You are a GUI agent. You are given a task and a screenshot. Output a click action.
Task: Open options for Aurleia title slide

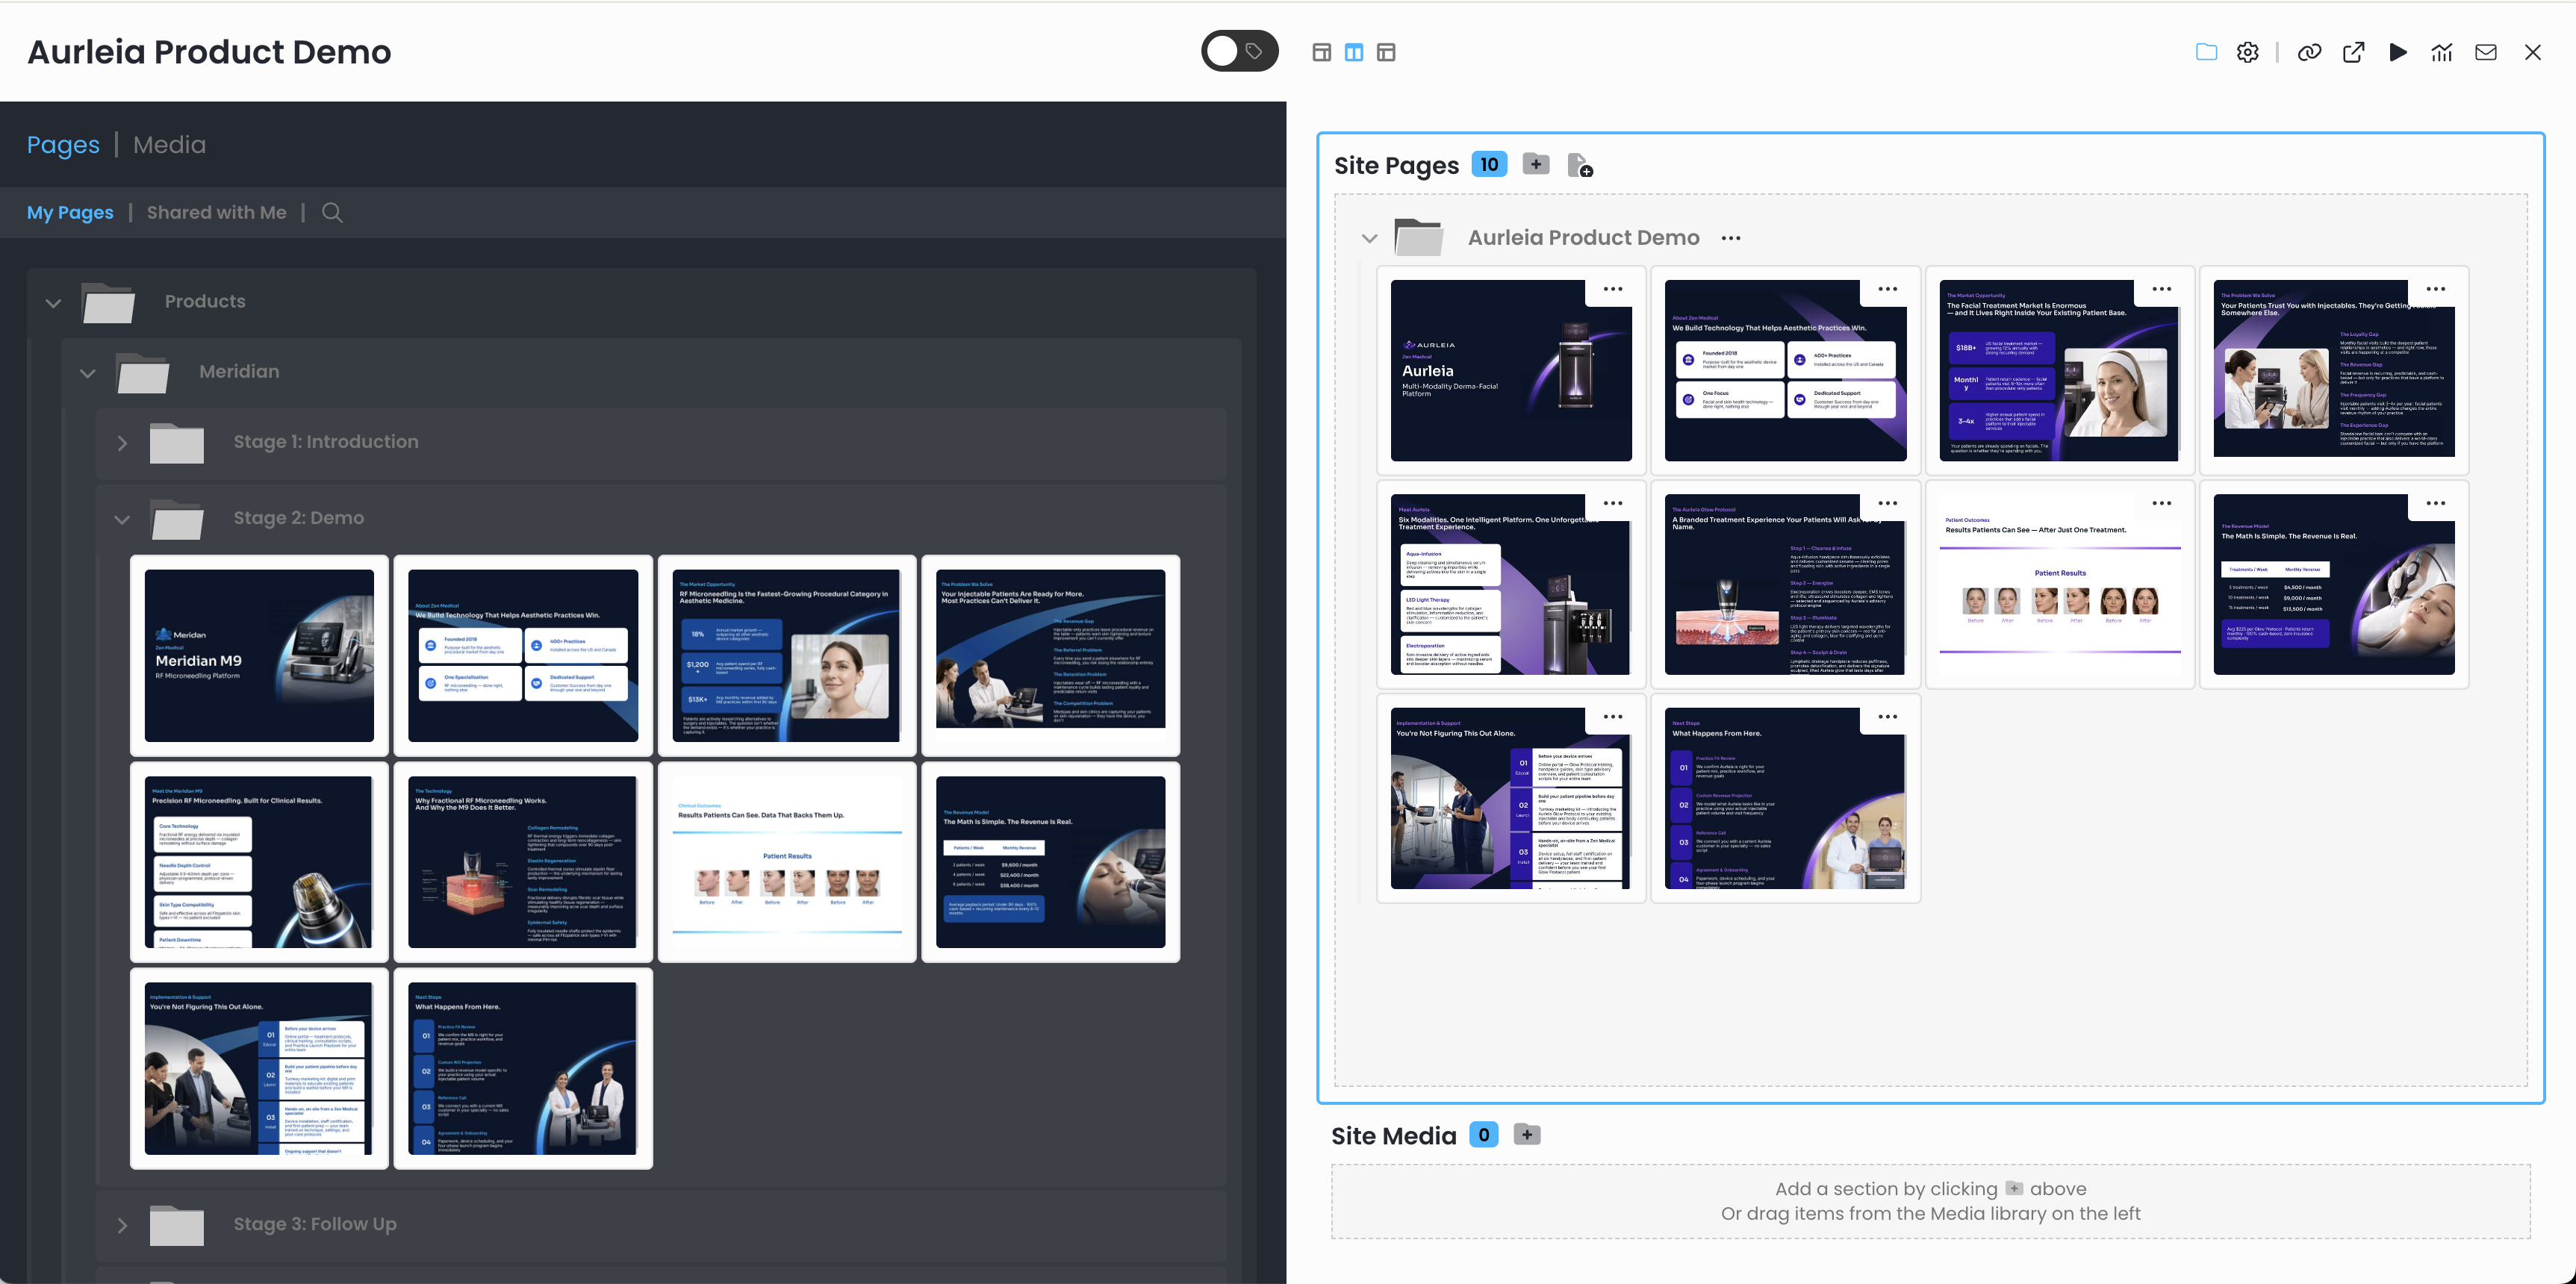coord(1612,289)
